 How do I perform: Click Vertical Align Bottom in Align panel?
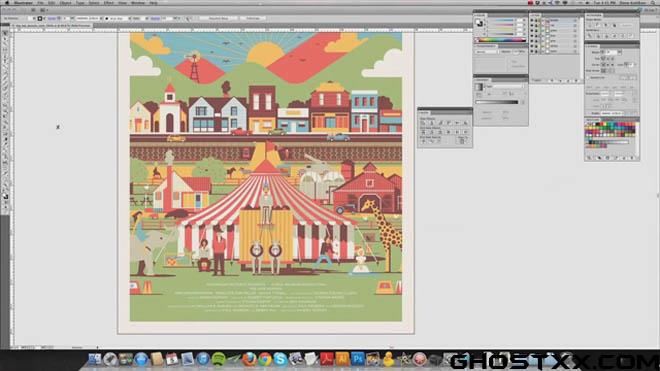click(x=466, y=123)
